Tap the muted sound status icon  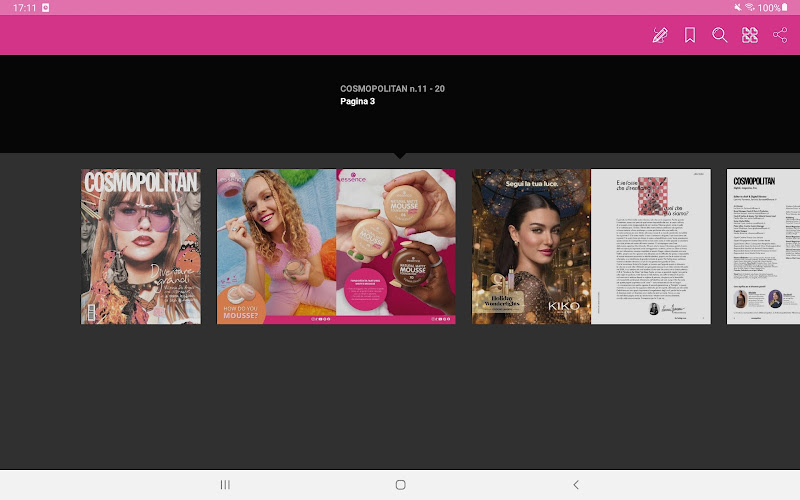pyautogui.click(x=738, y=7)
